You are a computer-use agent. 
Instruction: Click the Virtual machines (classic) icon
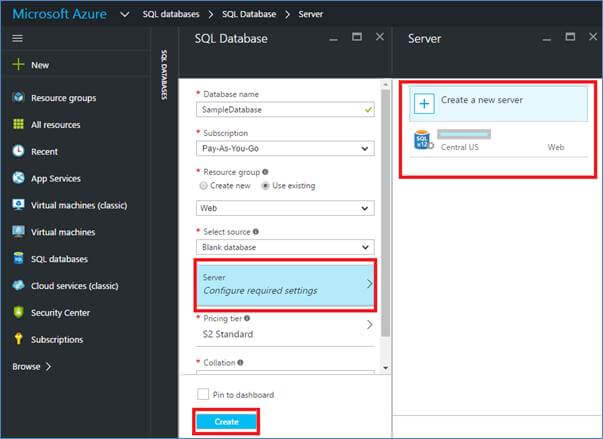point(18,205)
